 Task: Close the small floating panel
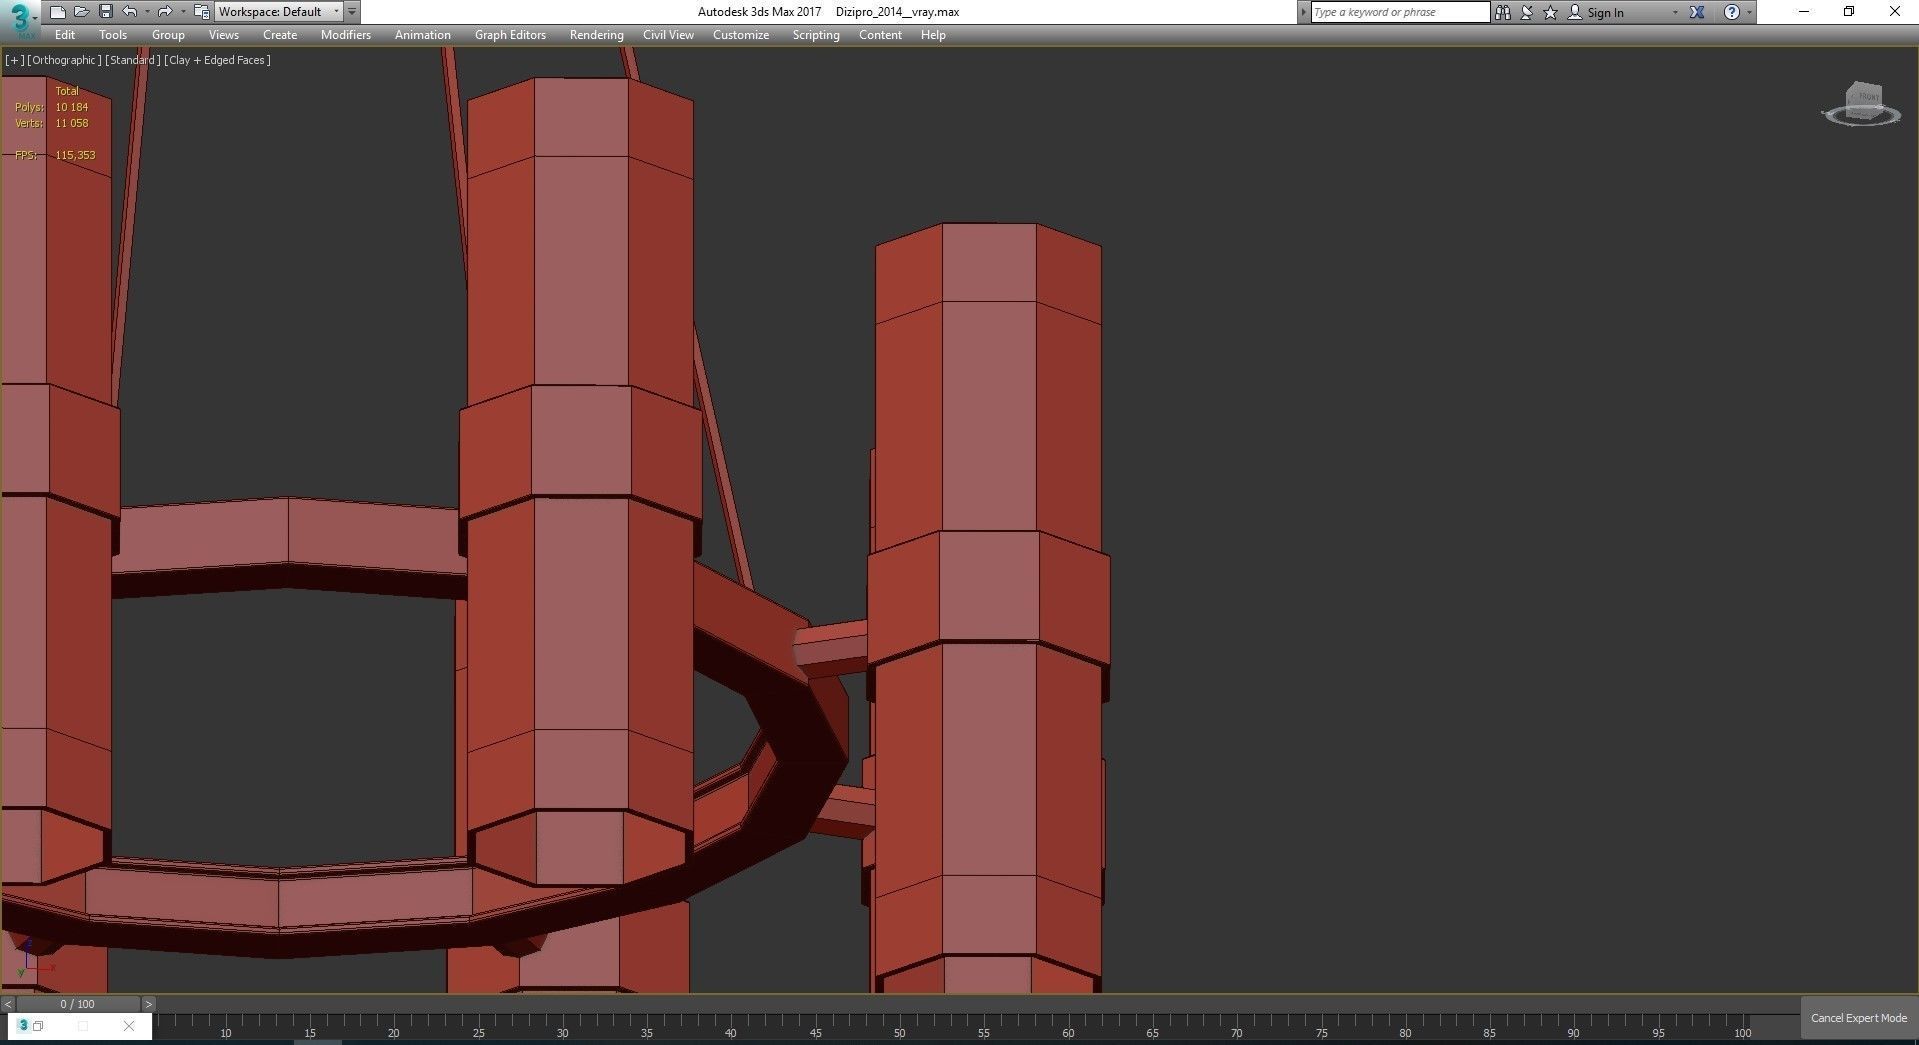[x=129, y=1026]
